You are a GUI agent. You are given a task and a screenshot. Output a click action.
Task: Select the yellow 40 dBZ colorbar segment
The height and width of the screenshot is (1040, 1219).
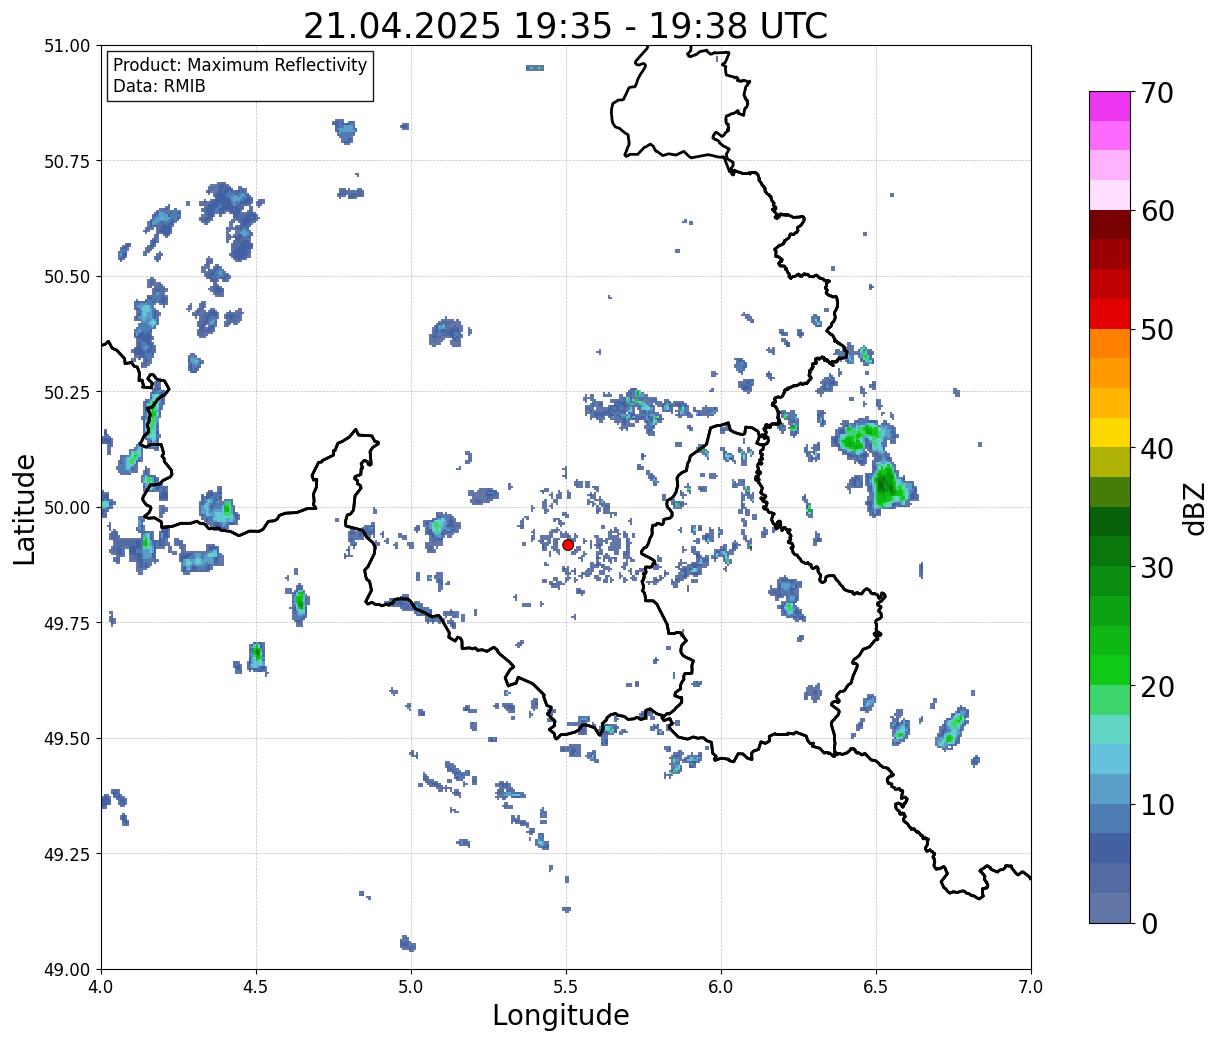[x=1110, y=432]
